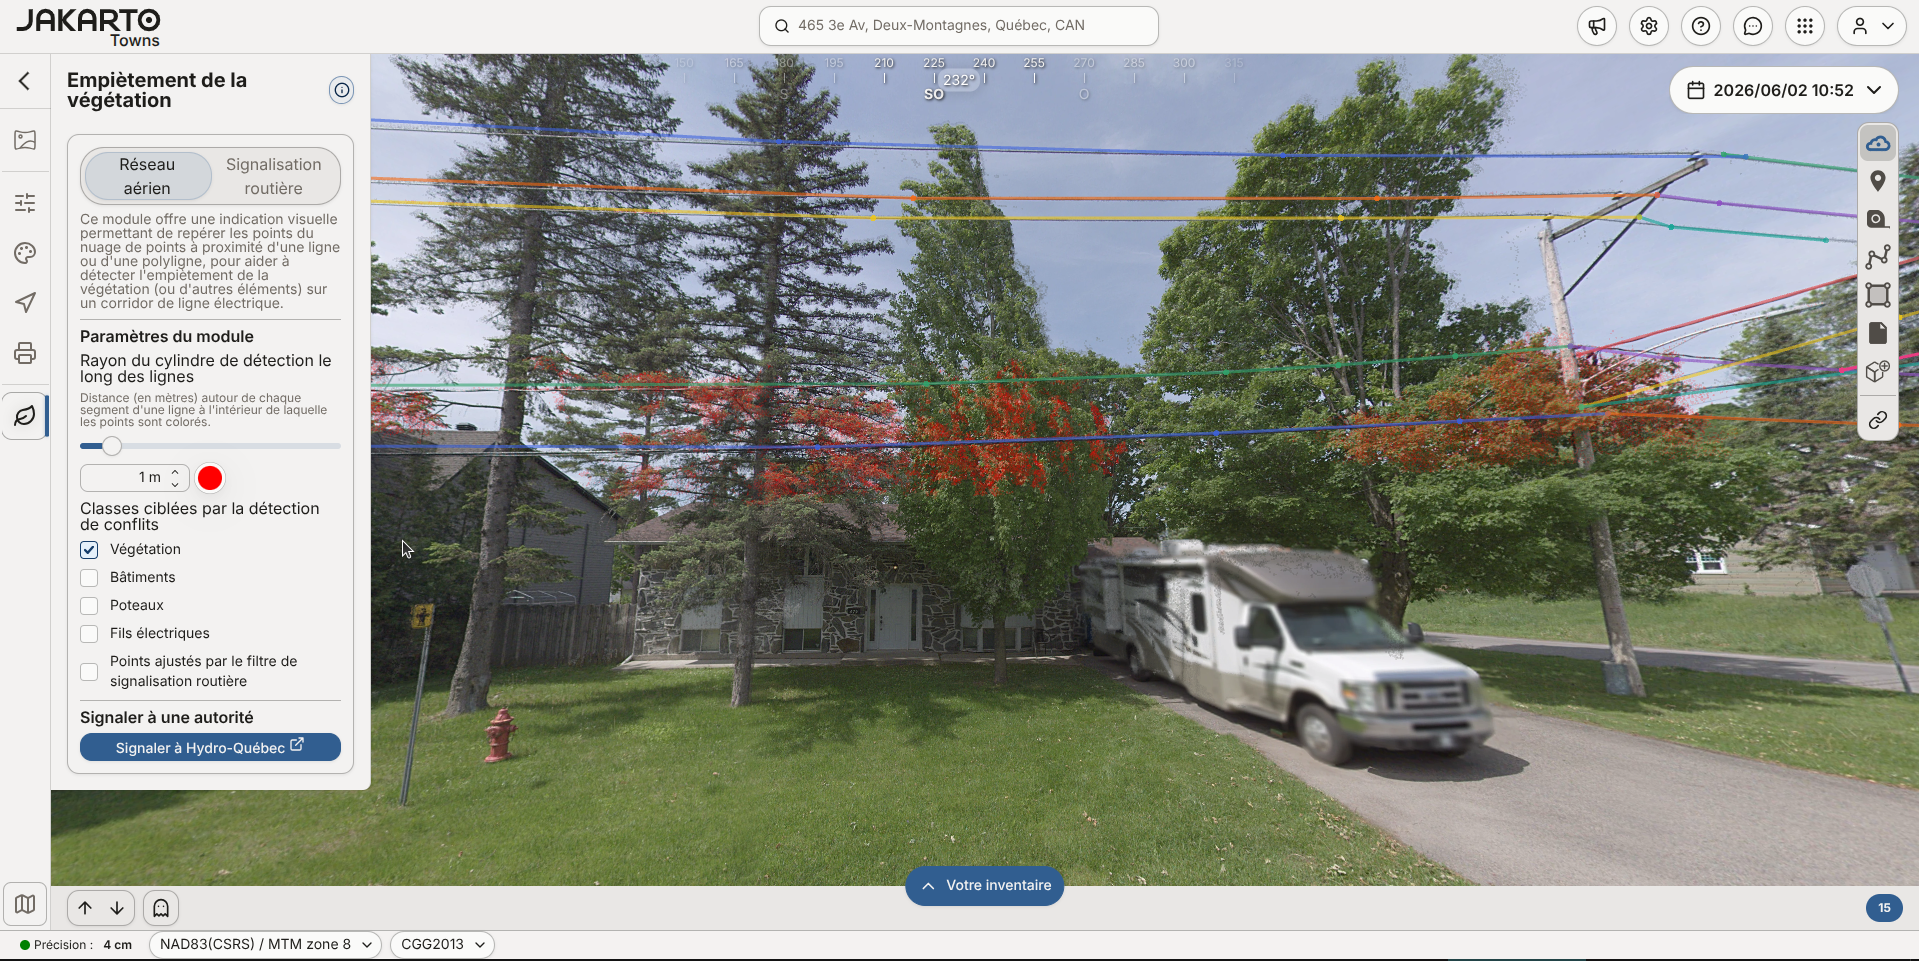Open the color palette sidebar icon
The image size is (1919, 961).
click(x=25, y=253)
